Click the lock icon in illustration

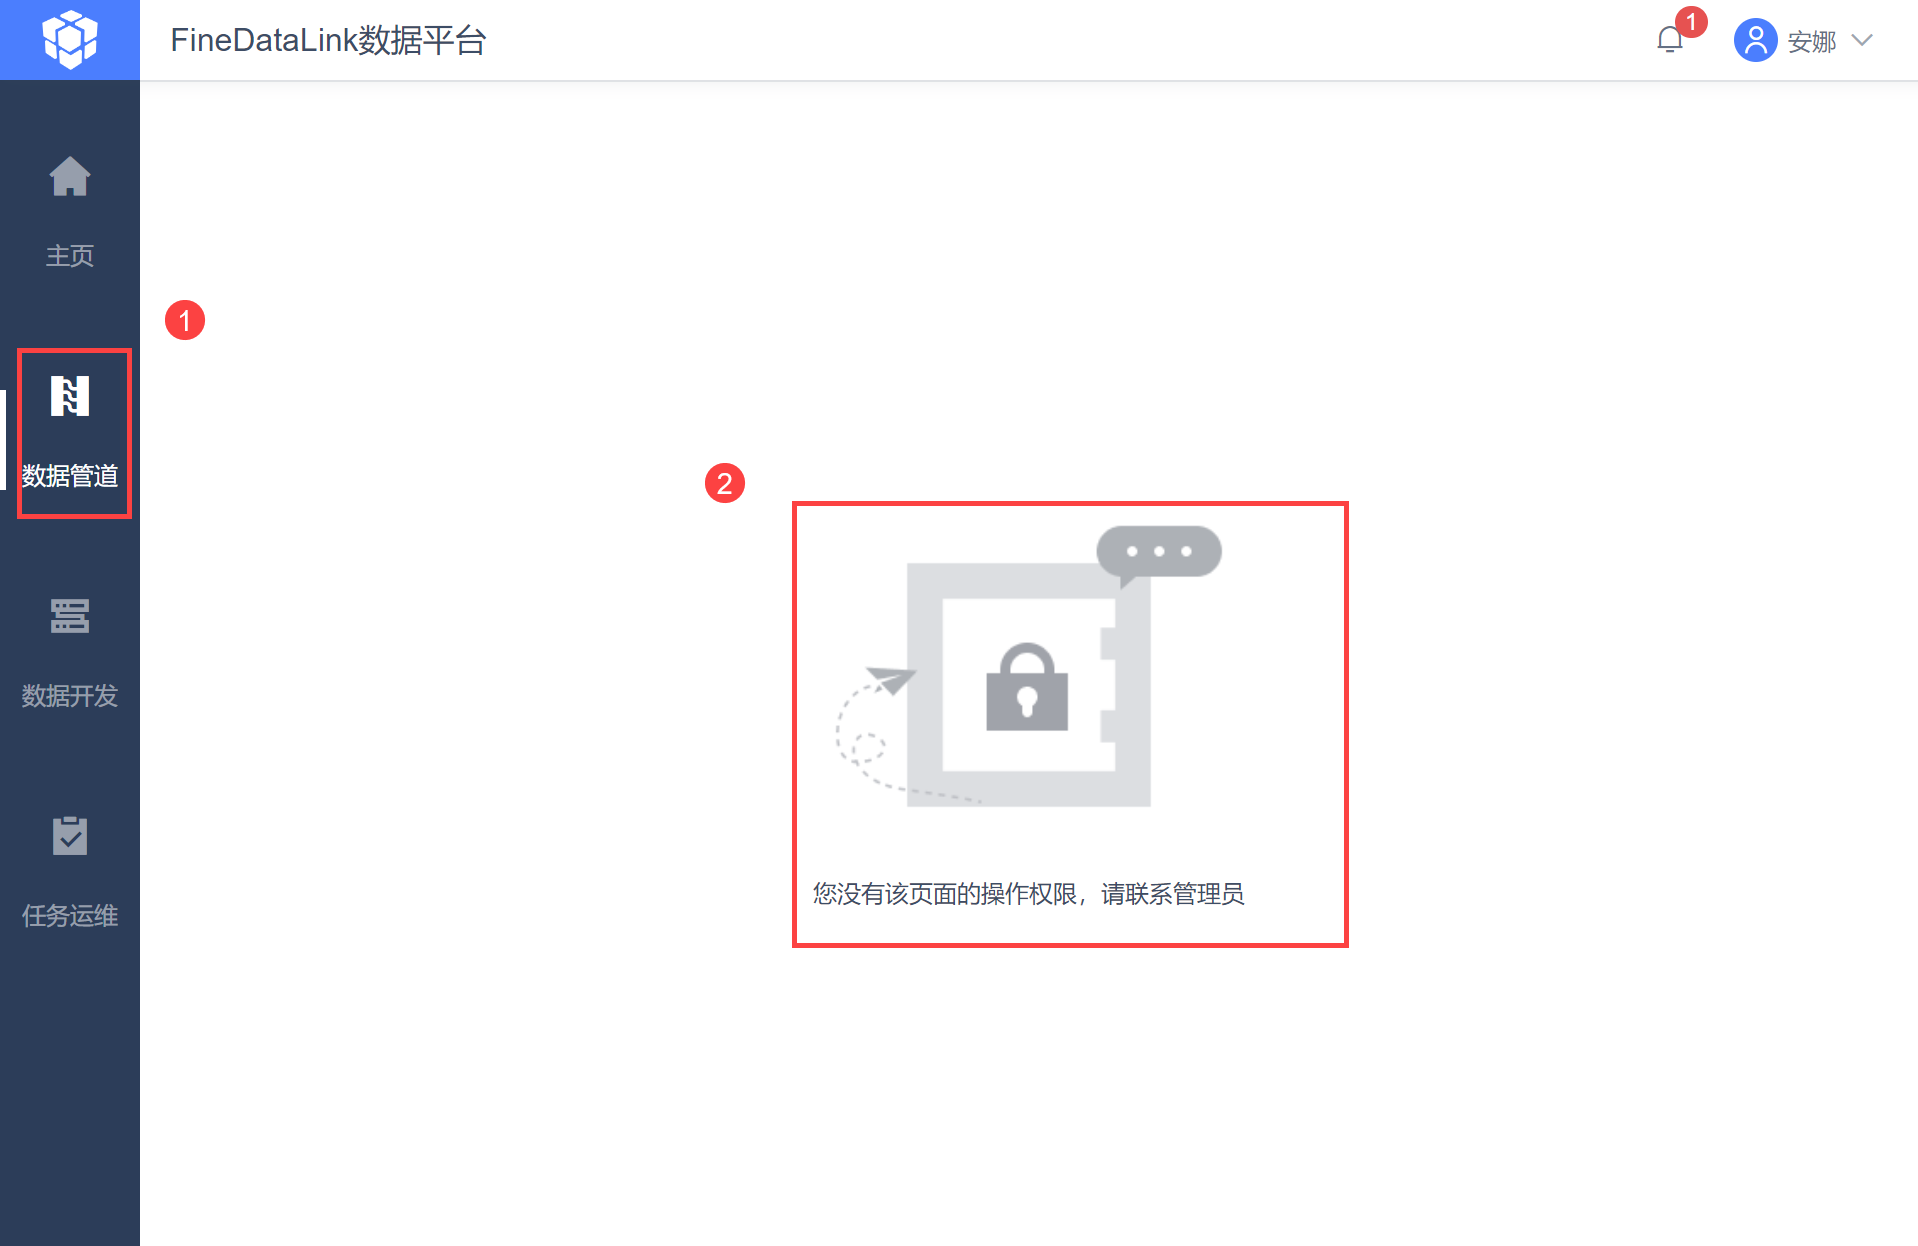(x=1027, y=687)
